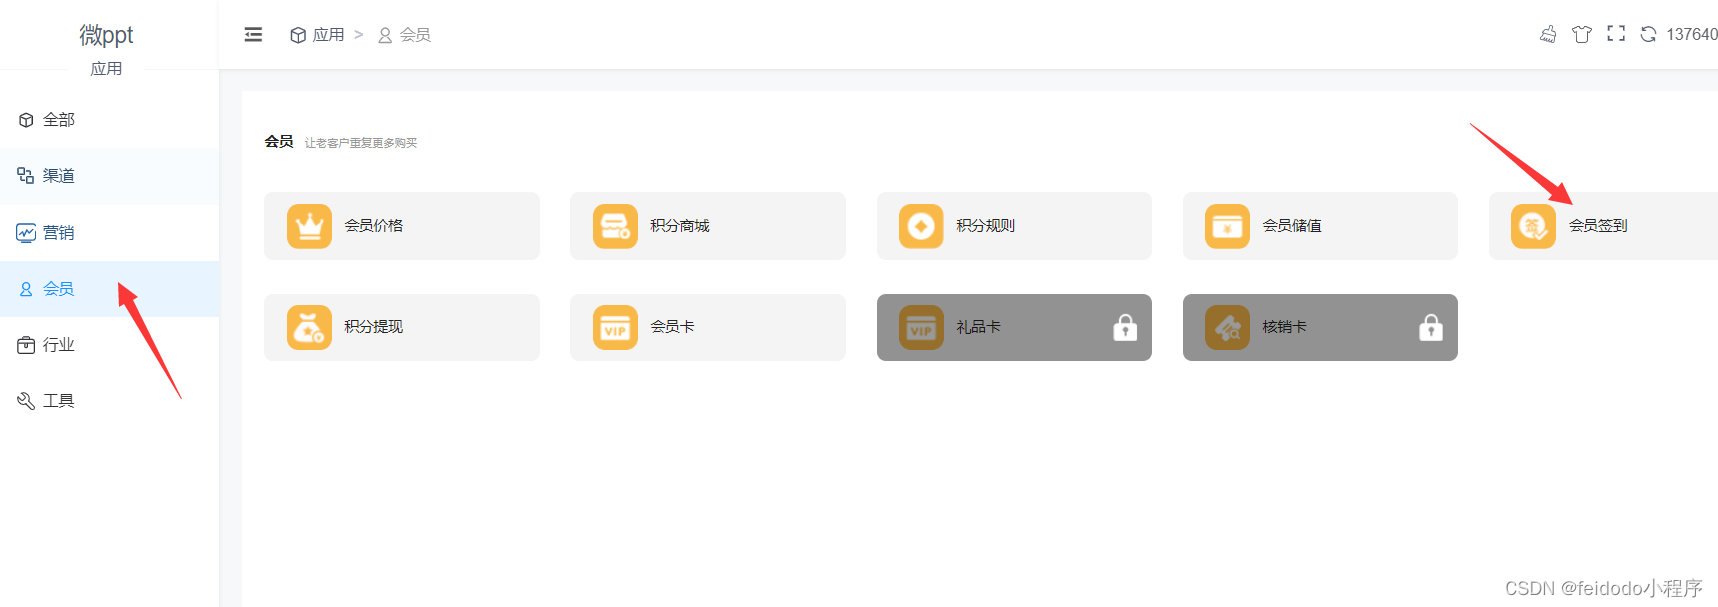This screenshot has height=607, width=1718.
Task: Click the clear cache broom icon
Action: pos(1548,34)
